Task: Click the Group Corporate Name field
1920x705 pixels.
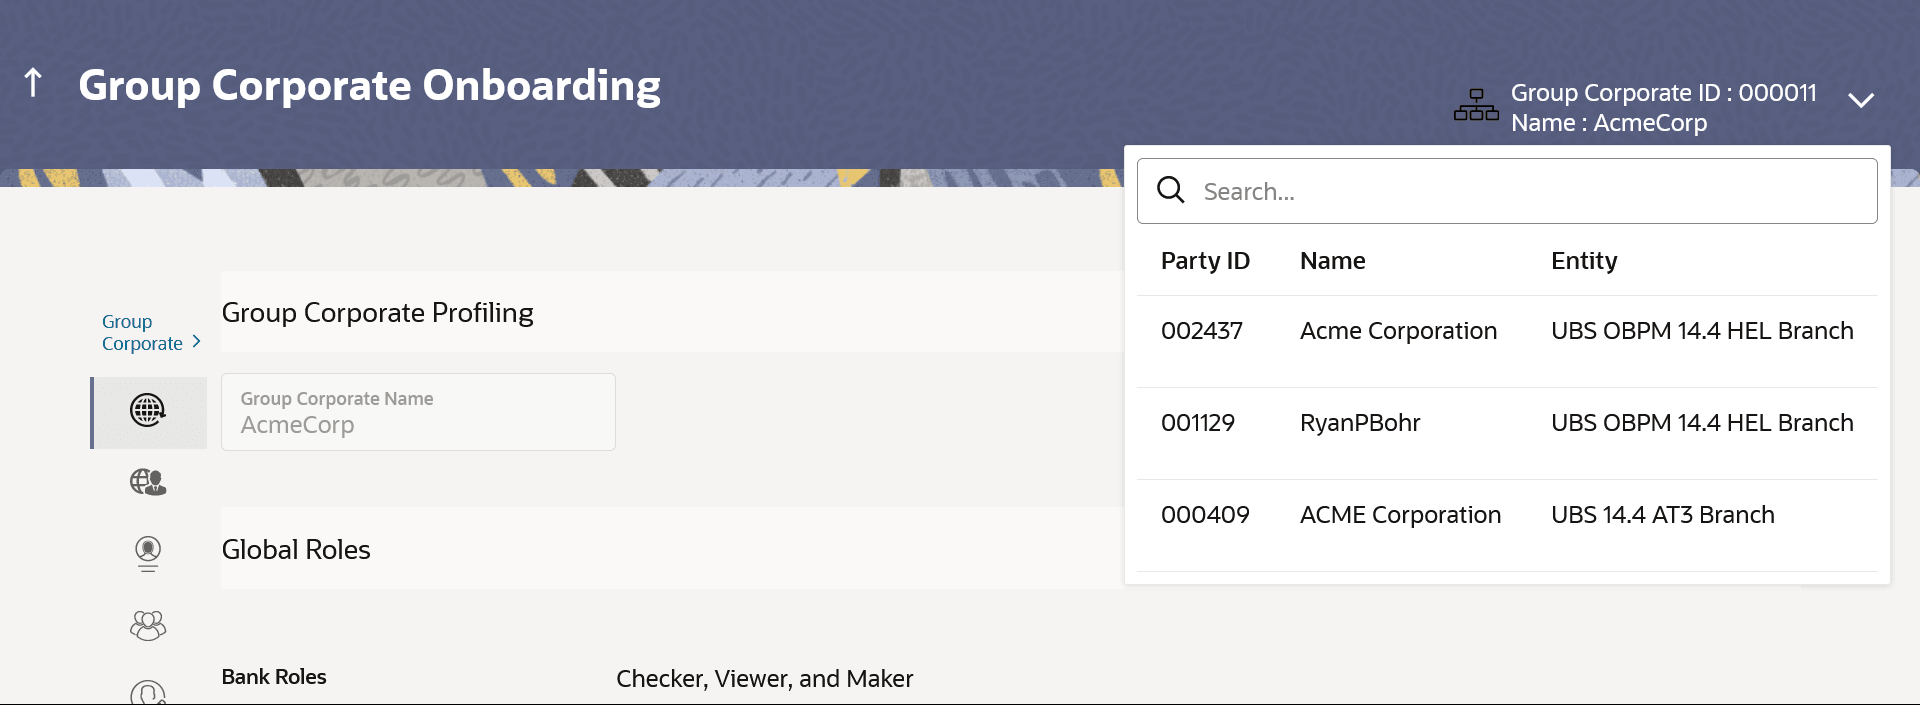Action: (418, 412)
